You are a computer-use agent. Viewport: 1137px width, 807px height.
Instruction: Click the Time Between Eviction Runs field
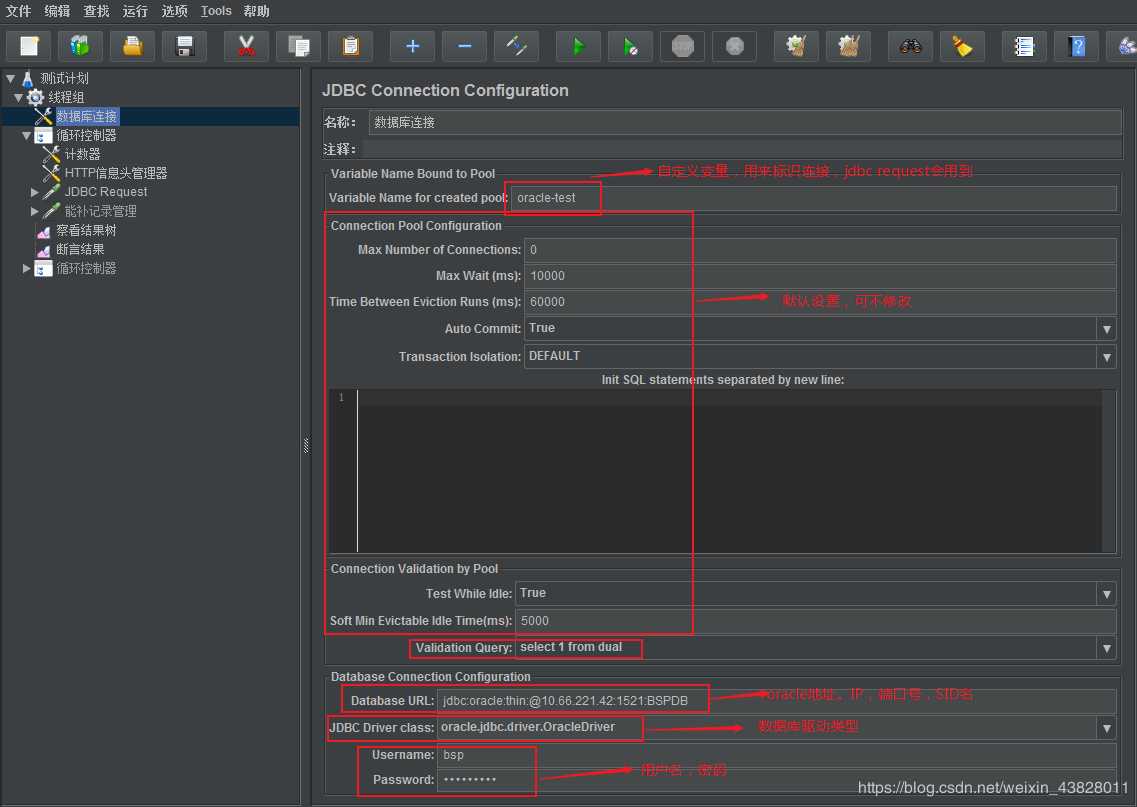(820, 302)
